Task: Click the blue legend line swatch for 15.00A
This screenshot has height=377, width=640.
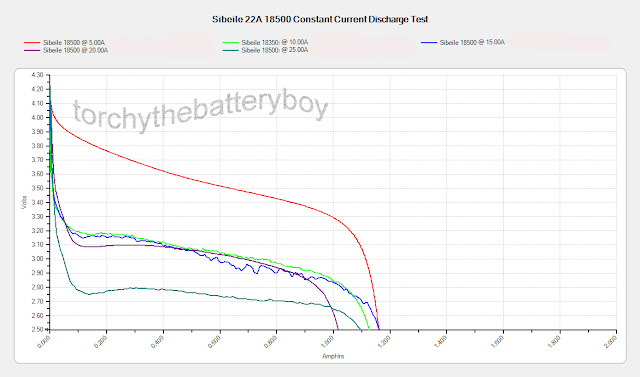Action: click(x=429, y=42)
